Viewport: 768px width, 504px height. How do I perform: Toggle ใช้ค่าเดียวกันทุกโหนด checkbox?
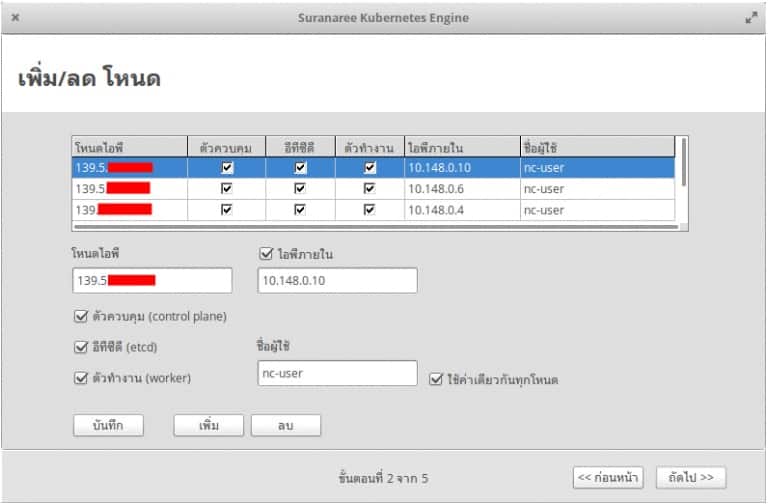tap(436, 380)
